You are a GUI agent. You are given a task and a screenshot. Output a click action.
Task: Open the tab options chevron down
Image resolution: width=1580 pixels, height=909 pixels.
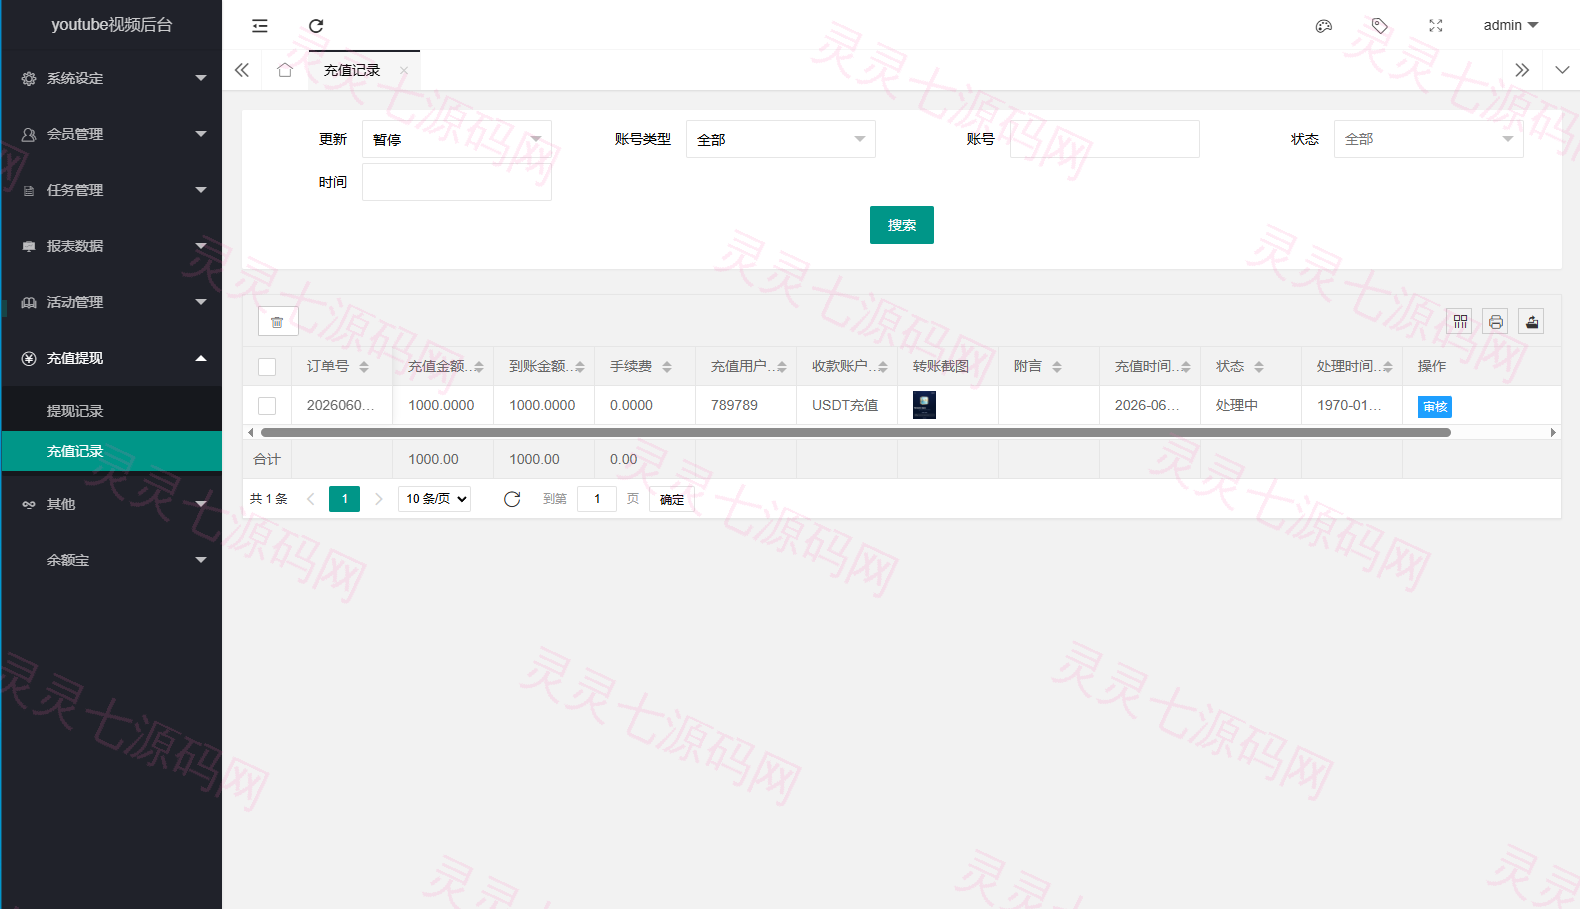(x=1562, y=70)
